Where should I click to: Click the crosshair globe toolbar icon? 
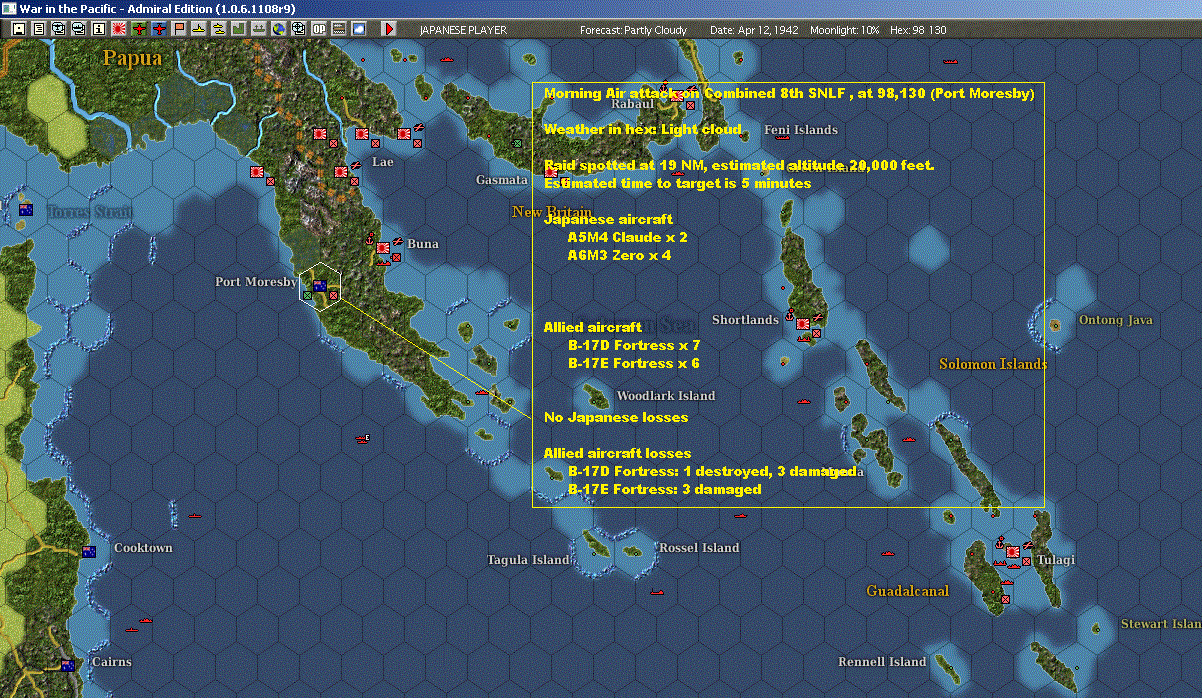click(x=299, y=29)
